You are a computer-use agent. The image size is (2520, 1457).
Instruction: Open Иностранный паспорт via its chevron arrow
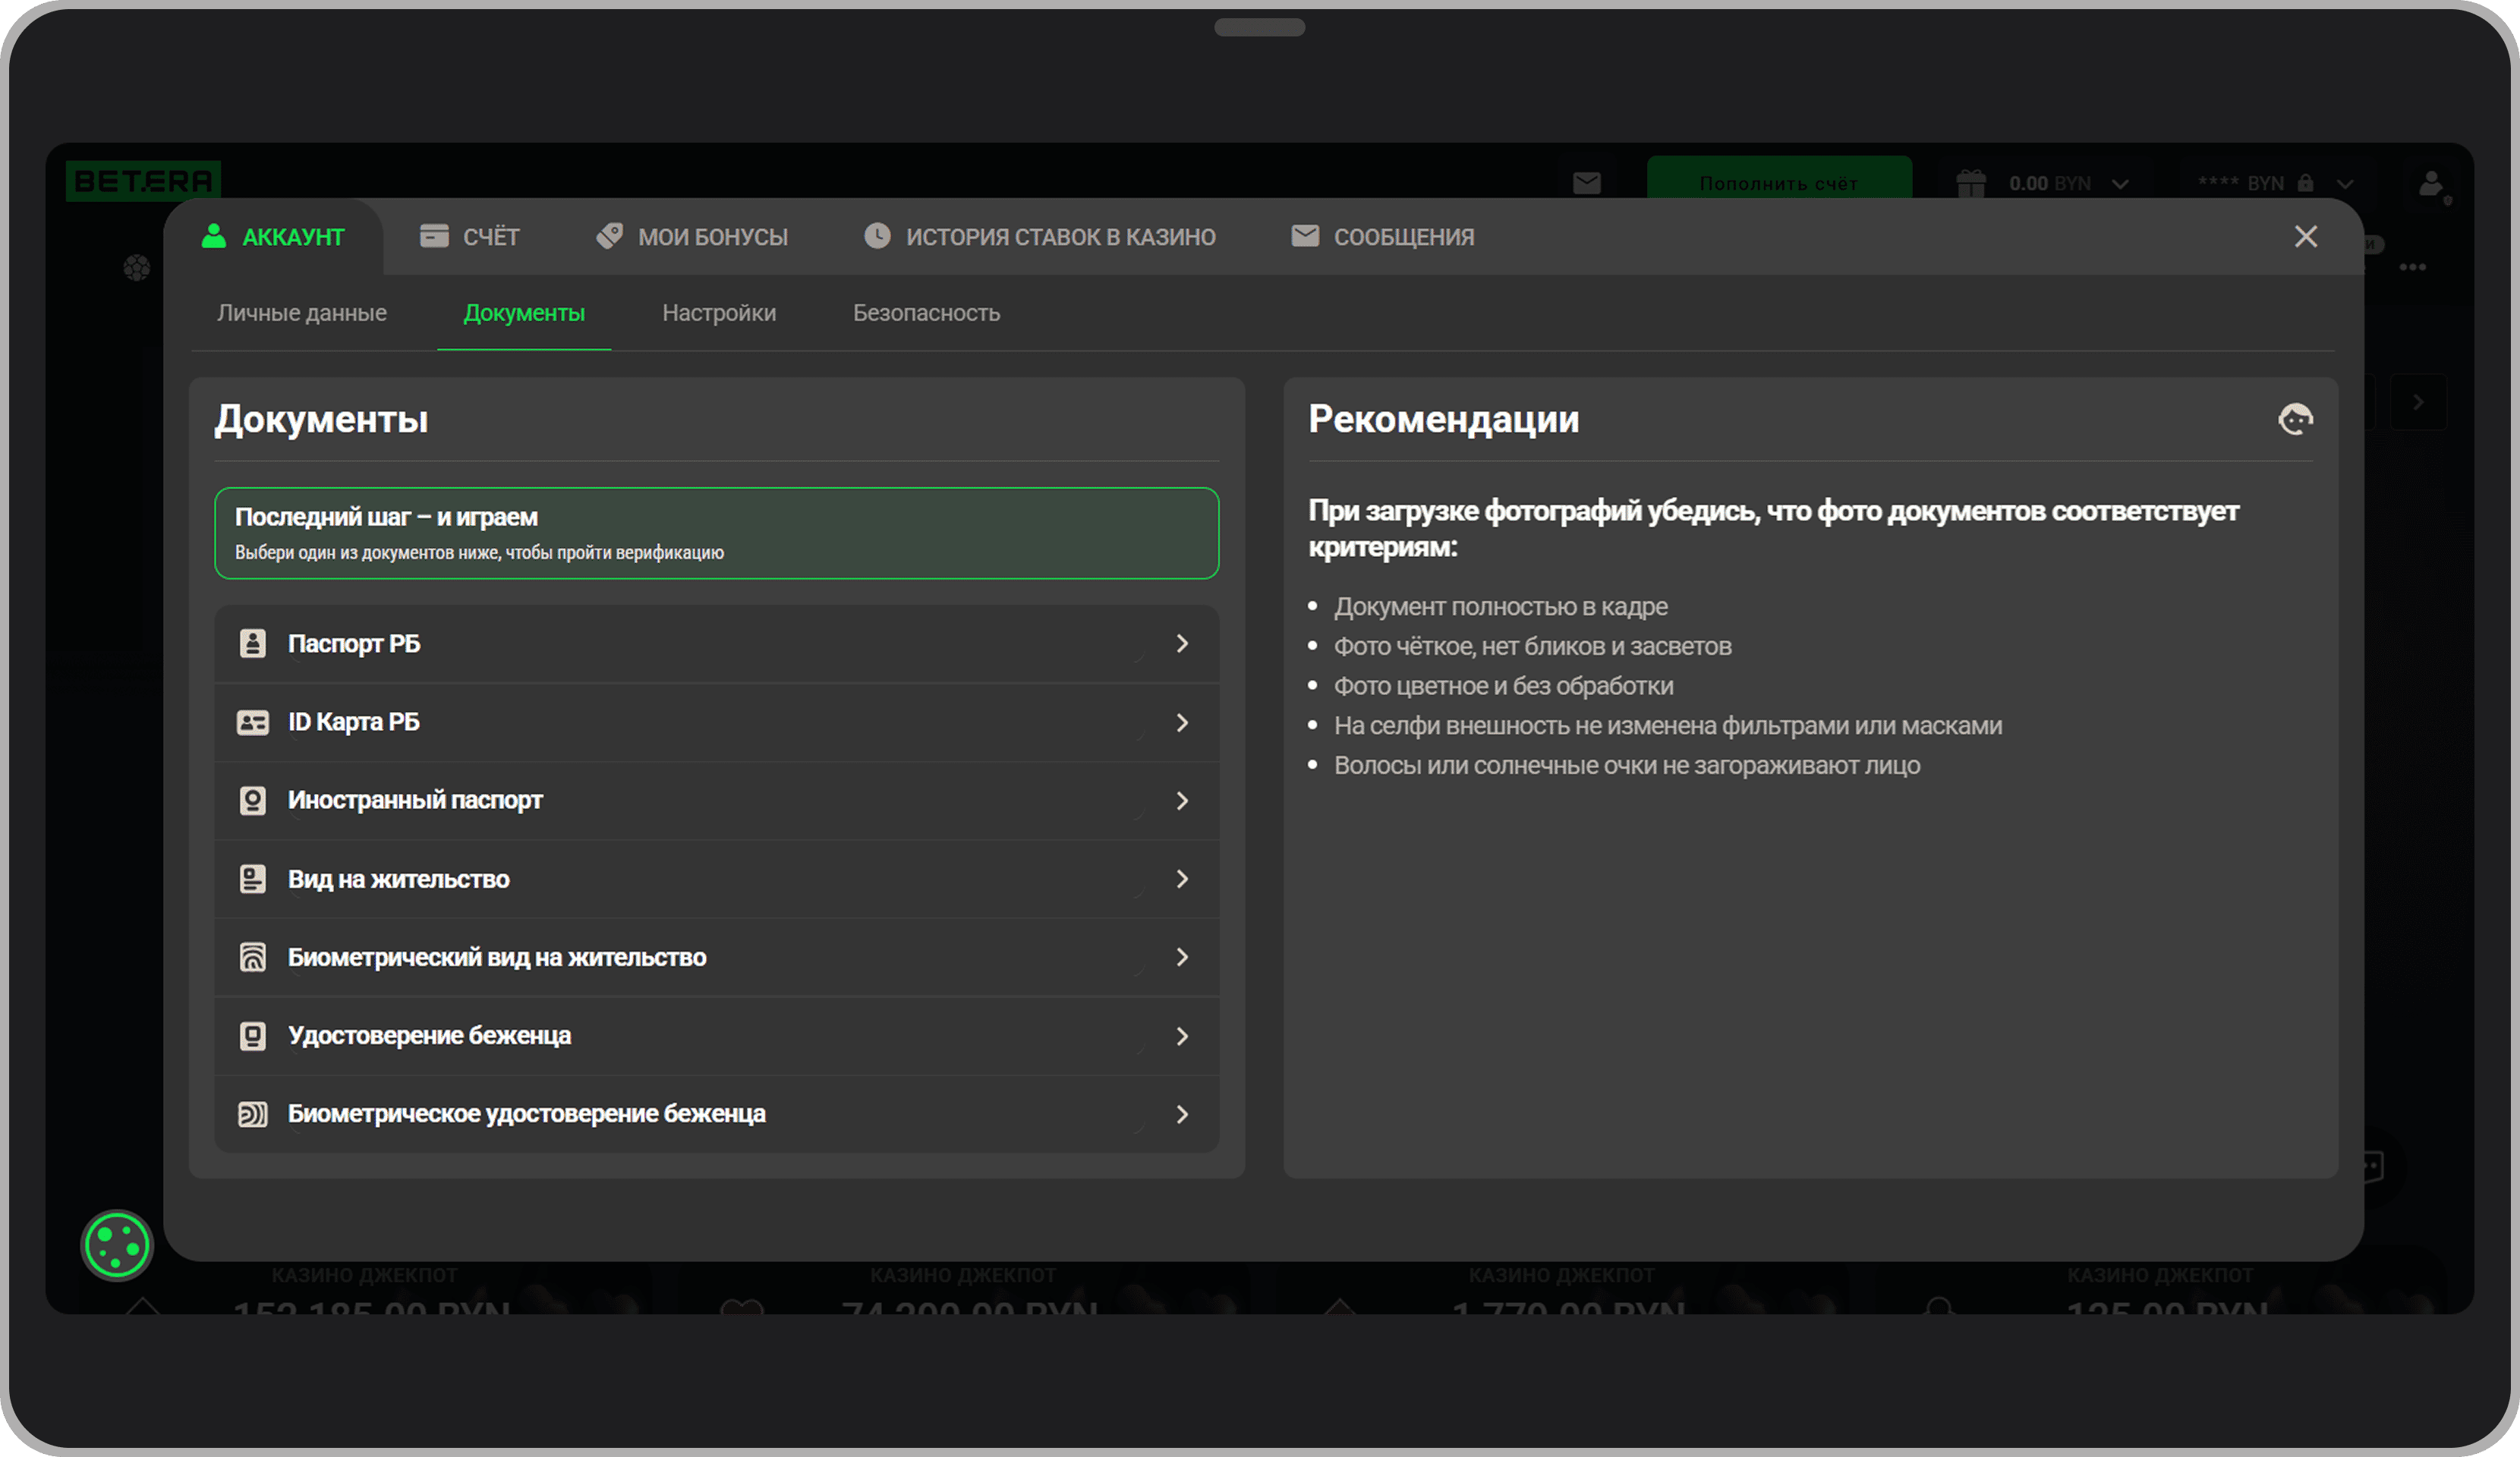pyautogui.click(x=1182, y=800)
